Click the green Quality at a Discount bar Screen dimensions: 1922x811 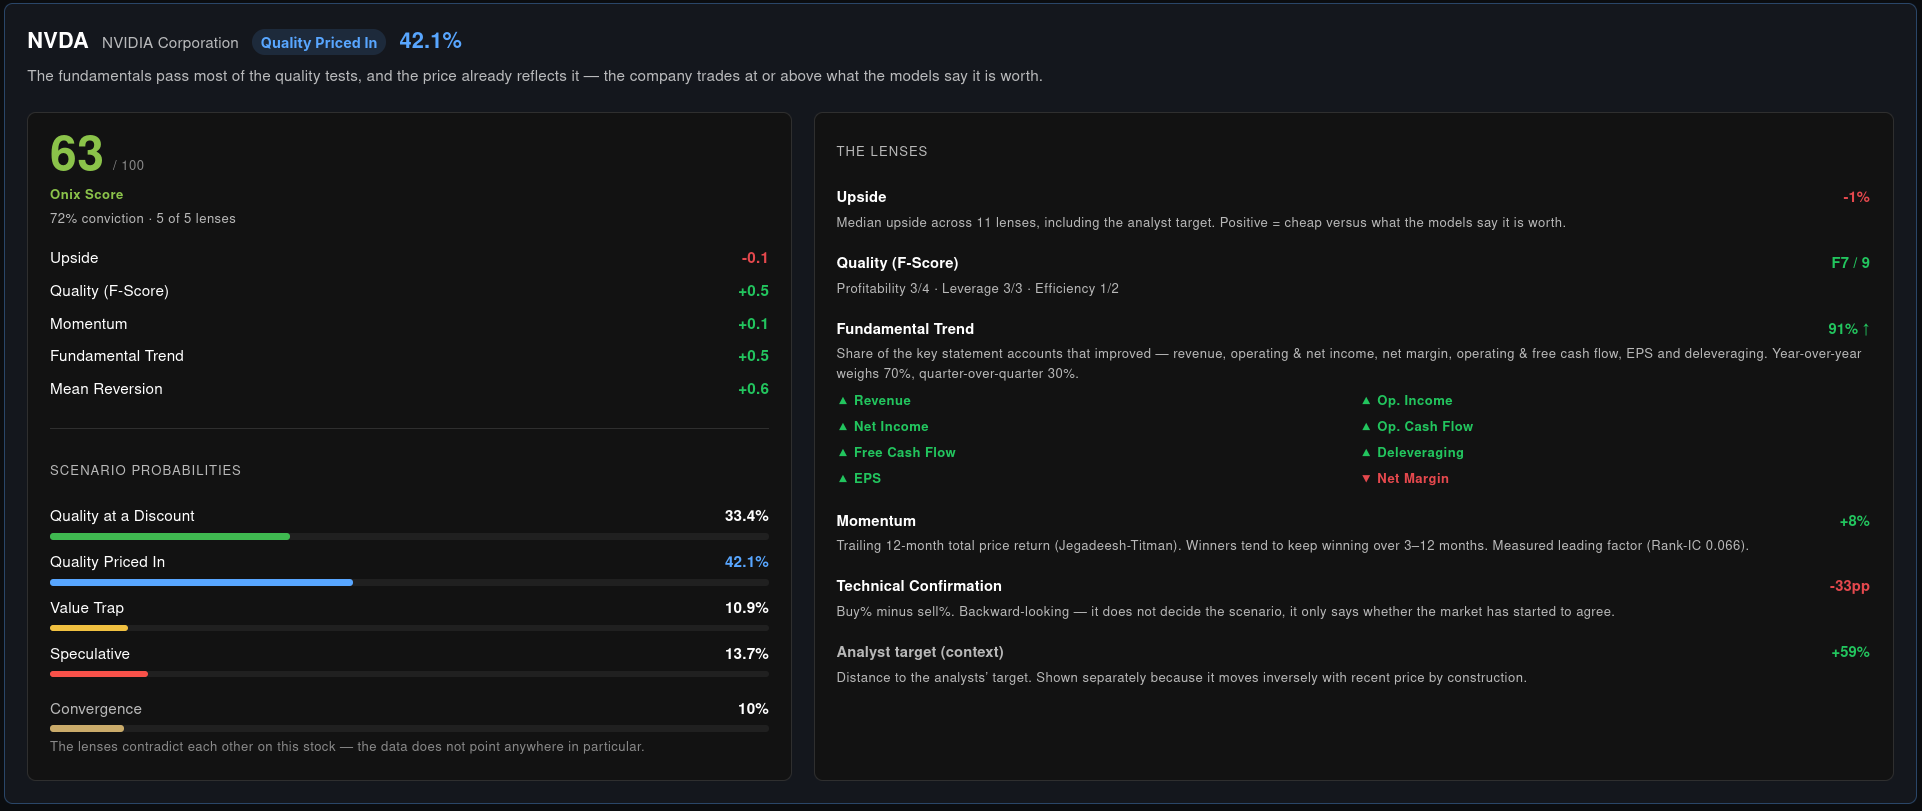[170, 537]
